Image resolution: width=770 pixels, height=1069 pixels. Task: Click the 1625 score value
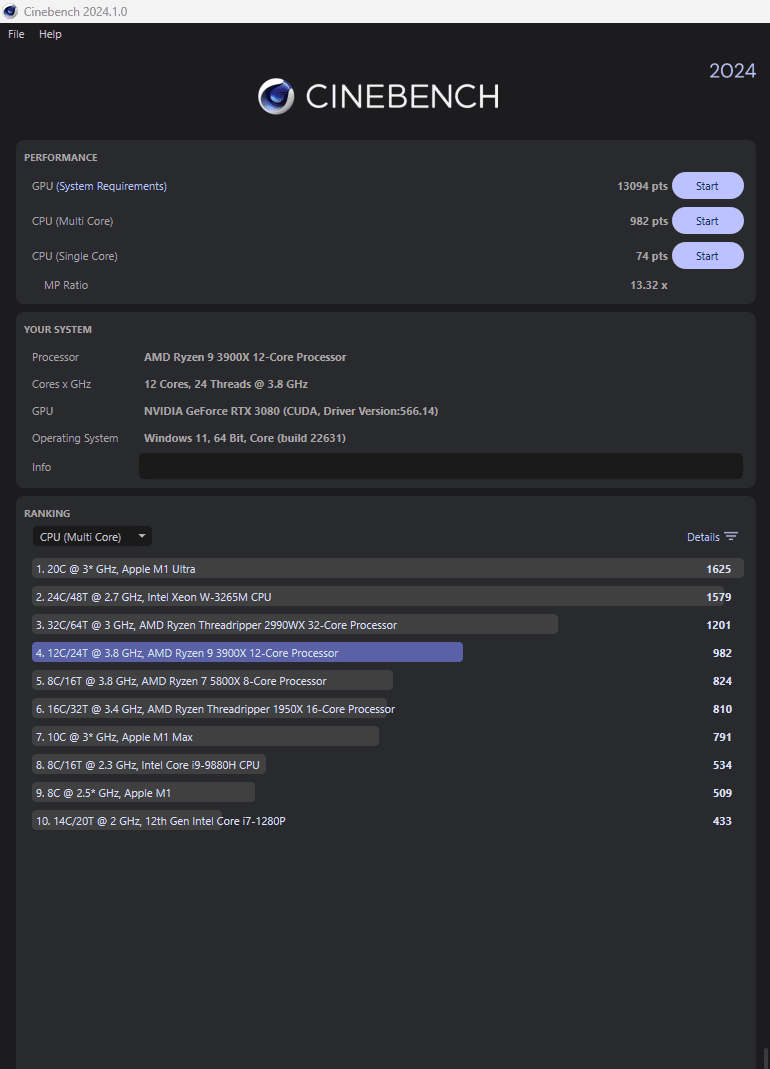(x=719, y=569)
